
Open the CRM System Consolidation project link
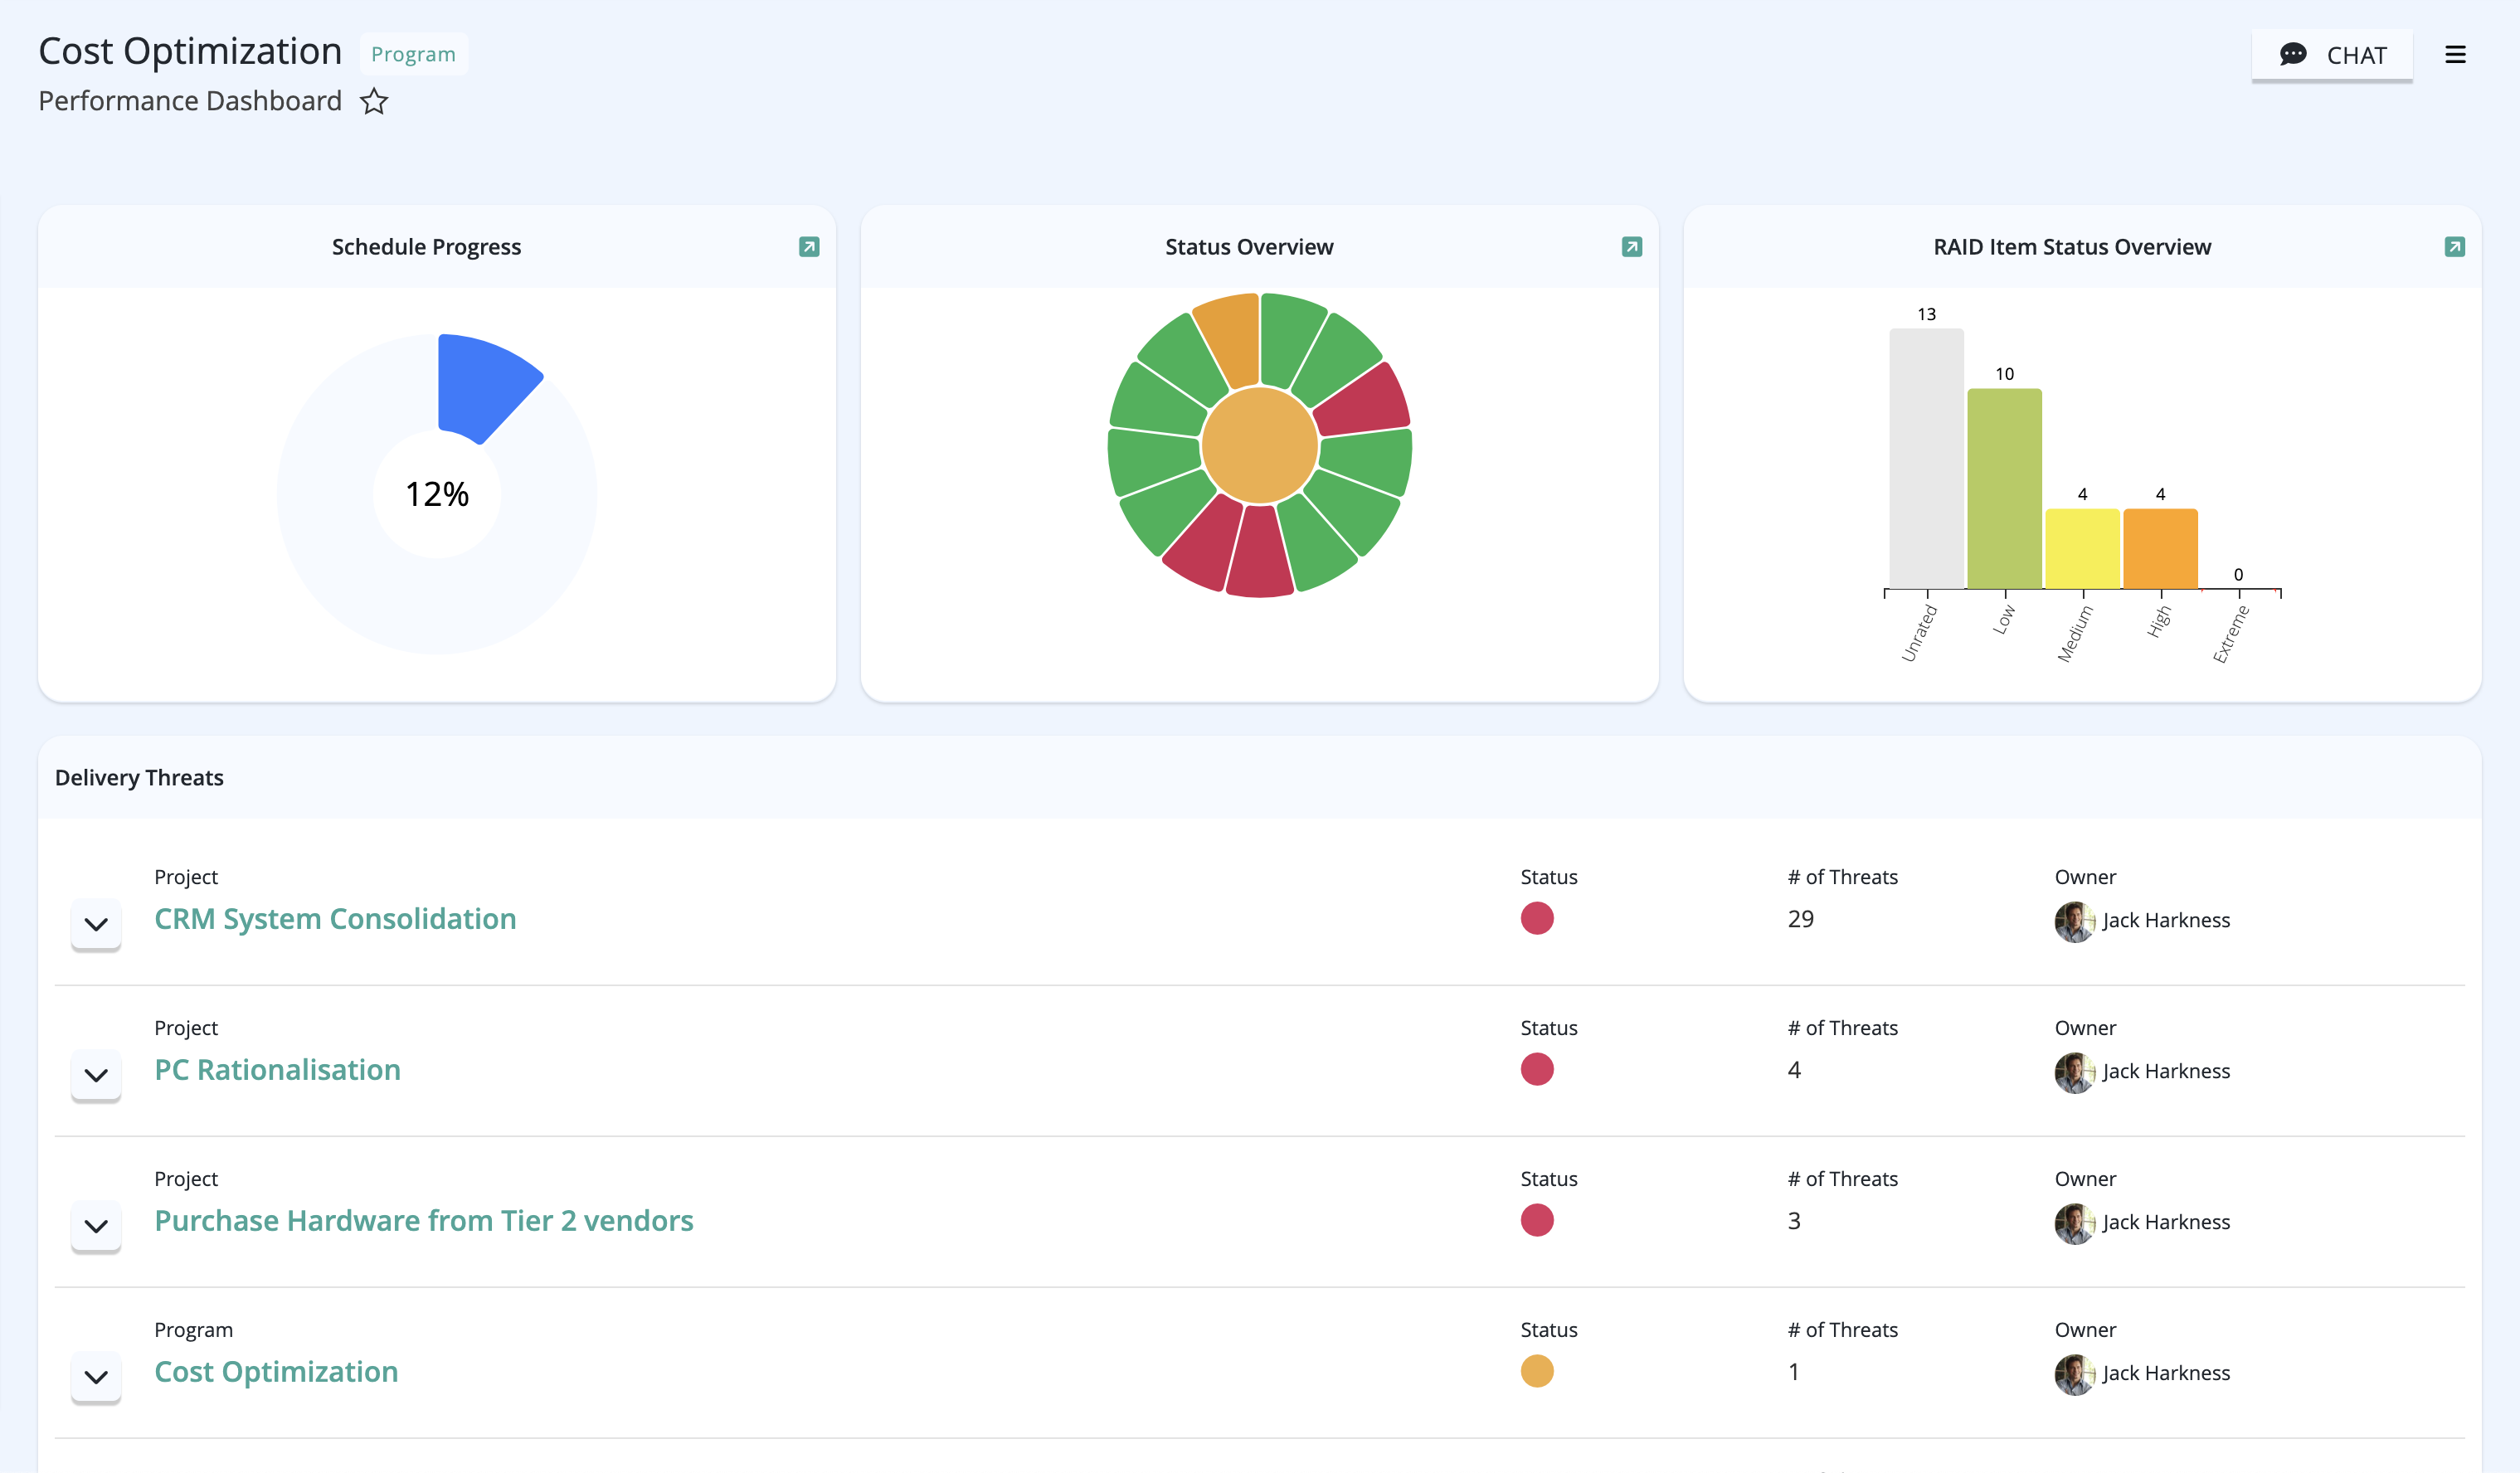[x=335, y=919]
